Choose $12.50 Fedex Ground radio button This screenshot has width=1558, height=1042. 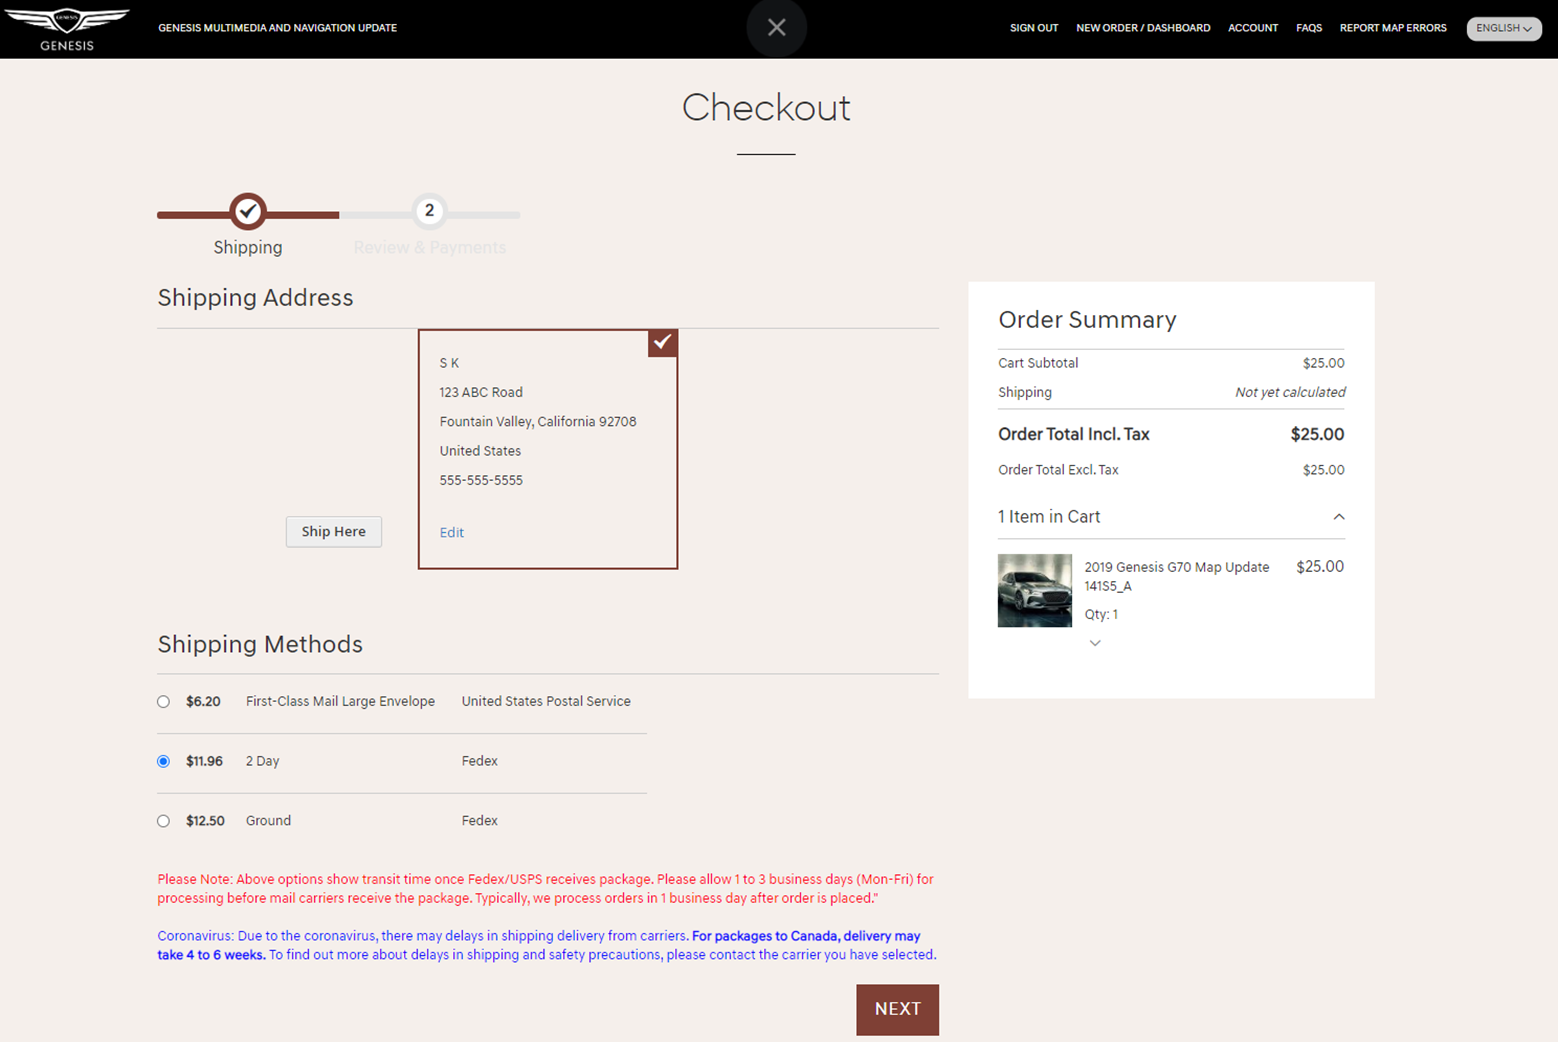coord(163,821)
